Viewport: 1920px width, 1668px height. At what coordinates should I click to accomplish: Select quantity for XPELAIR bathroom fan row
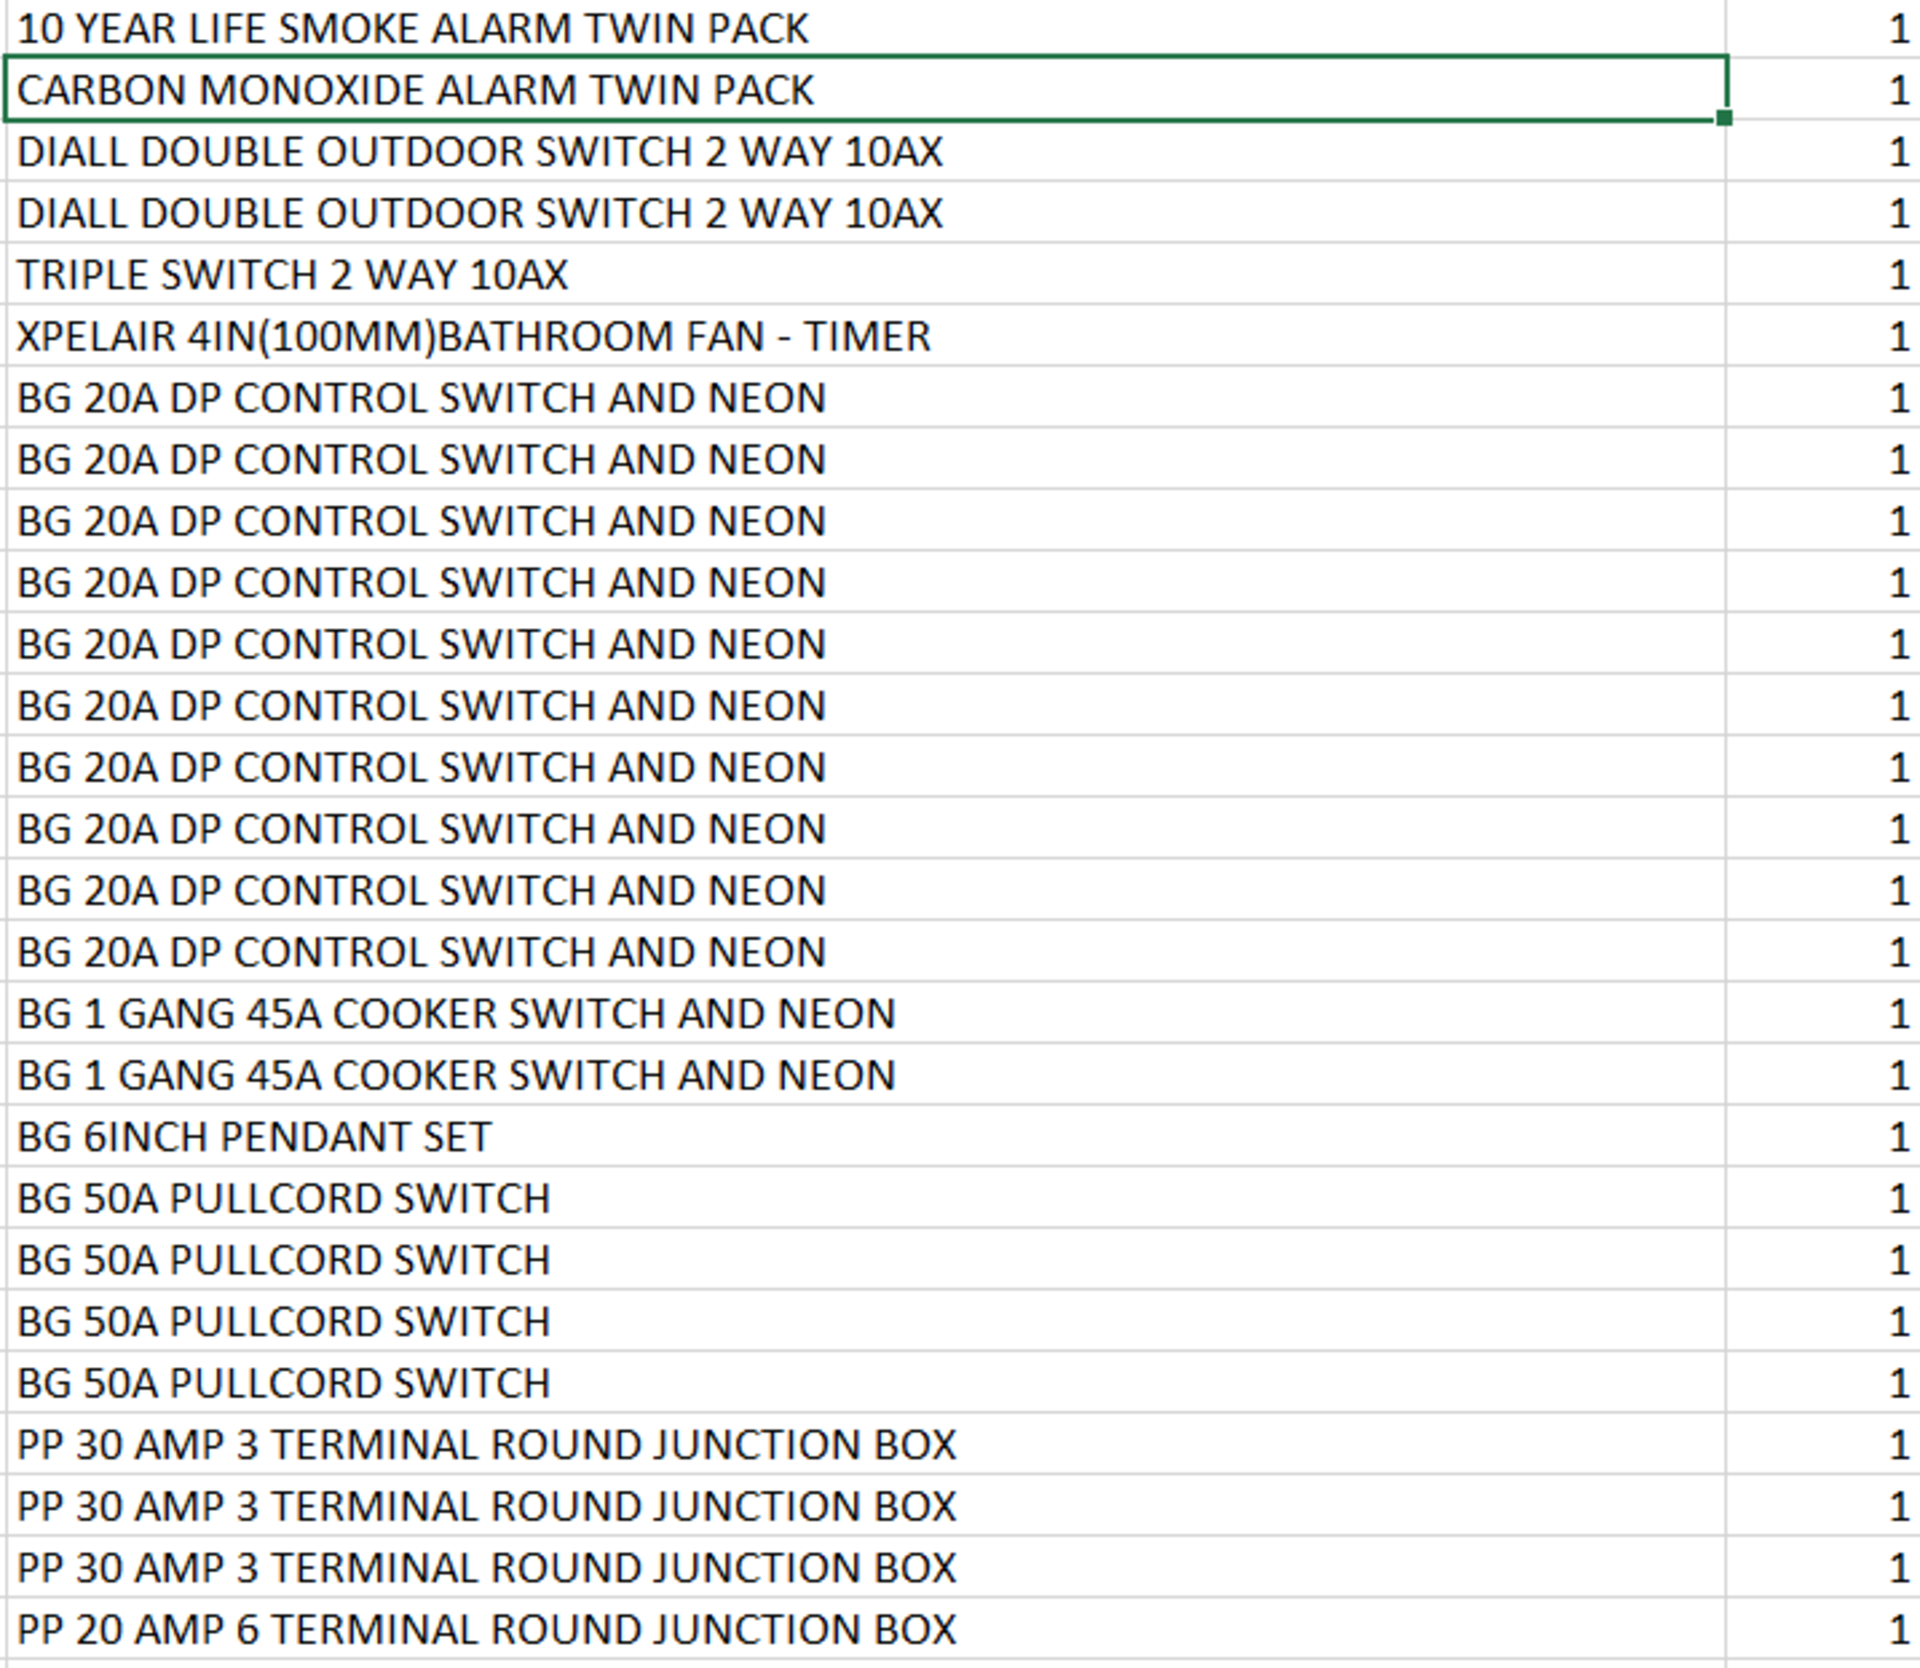[1823, 336]
